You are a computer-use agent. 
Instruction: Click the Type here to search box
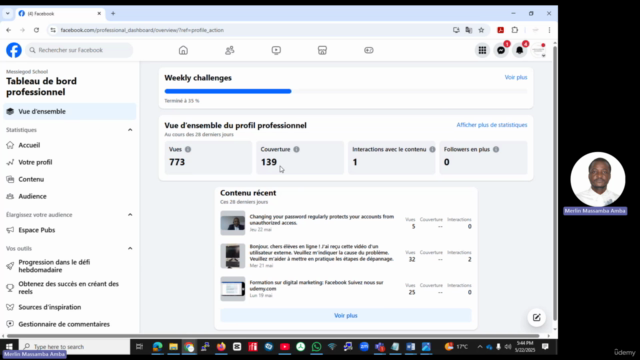76,347
